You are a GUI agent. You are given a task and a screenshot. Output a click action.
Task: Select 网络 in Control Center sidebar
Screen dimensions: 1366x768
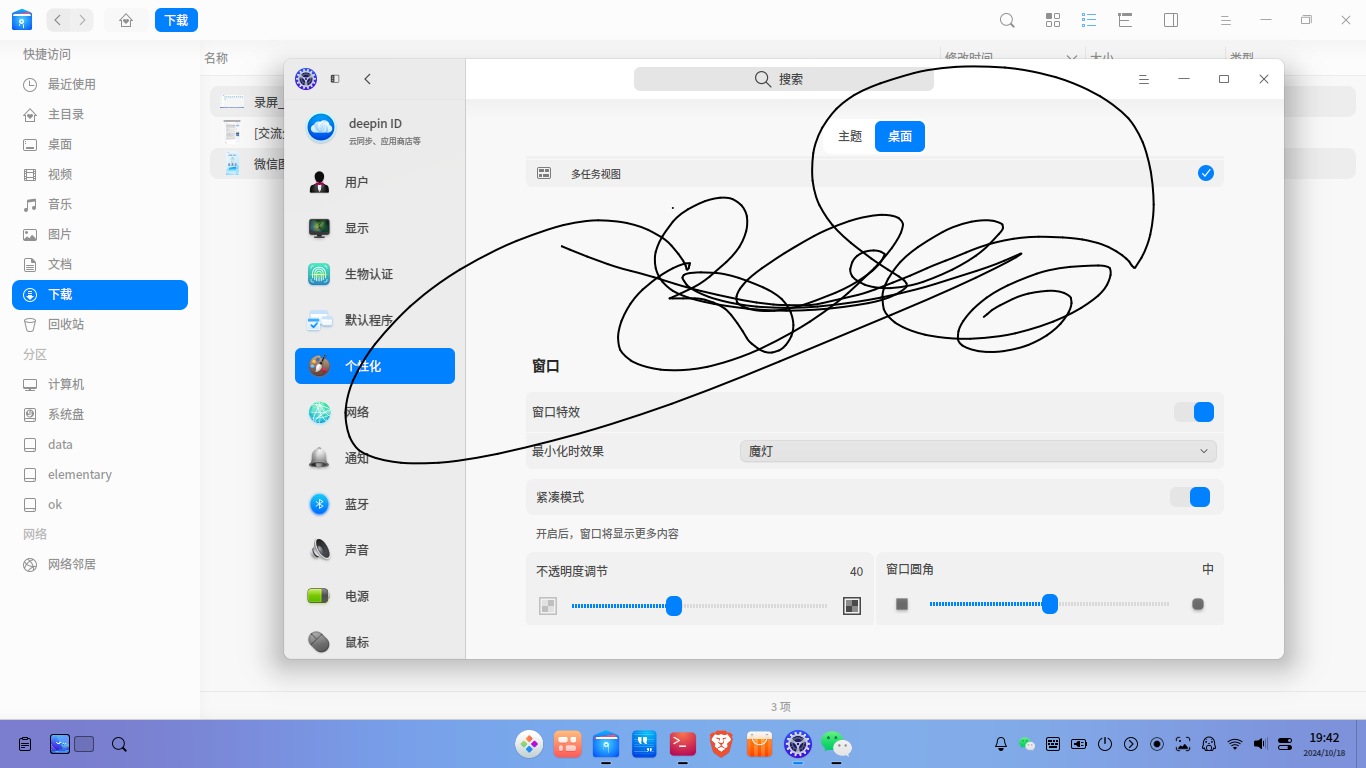375,412
